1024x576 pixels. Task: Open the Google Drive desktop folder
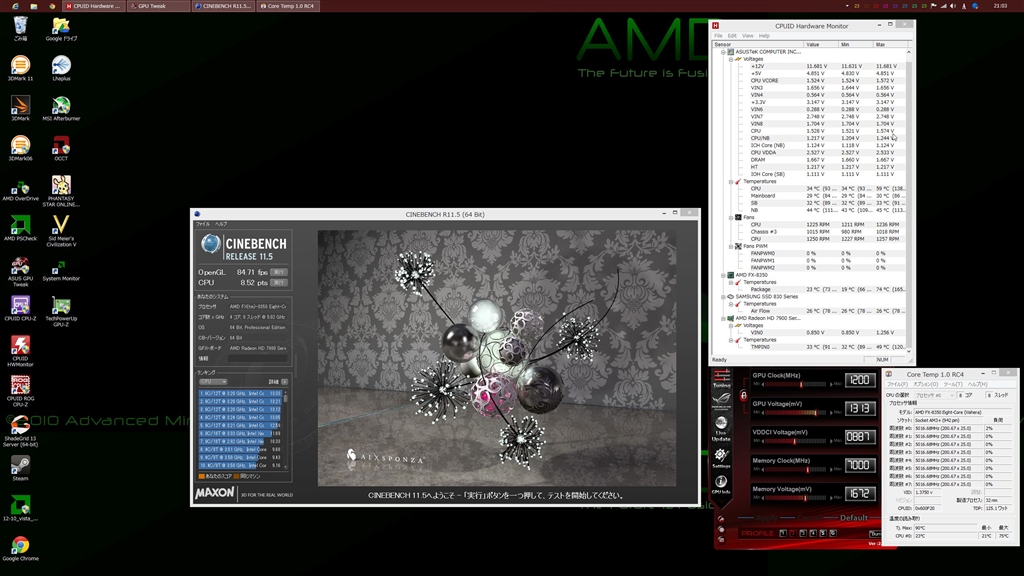click(x=61, y=29)
